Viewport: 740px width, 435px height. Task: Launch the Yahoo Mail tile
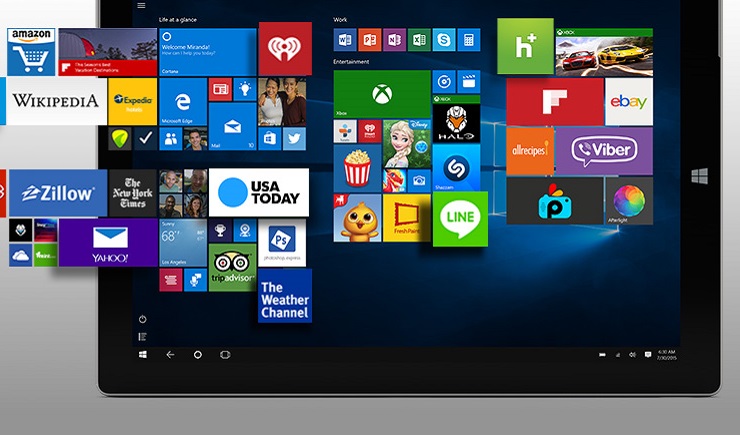tap(109, 243)
